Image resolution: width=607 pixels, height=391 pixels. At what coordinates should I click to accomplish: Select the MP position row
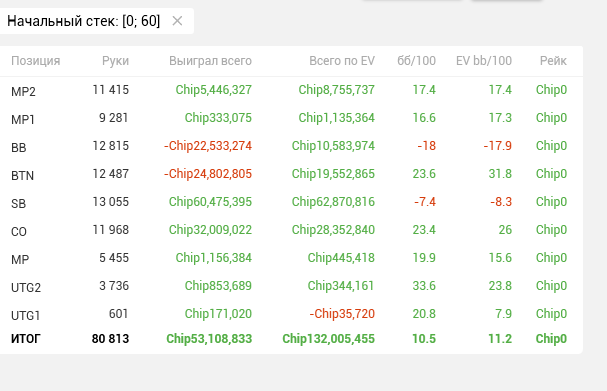point(291,258)
